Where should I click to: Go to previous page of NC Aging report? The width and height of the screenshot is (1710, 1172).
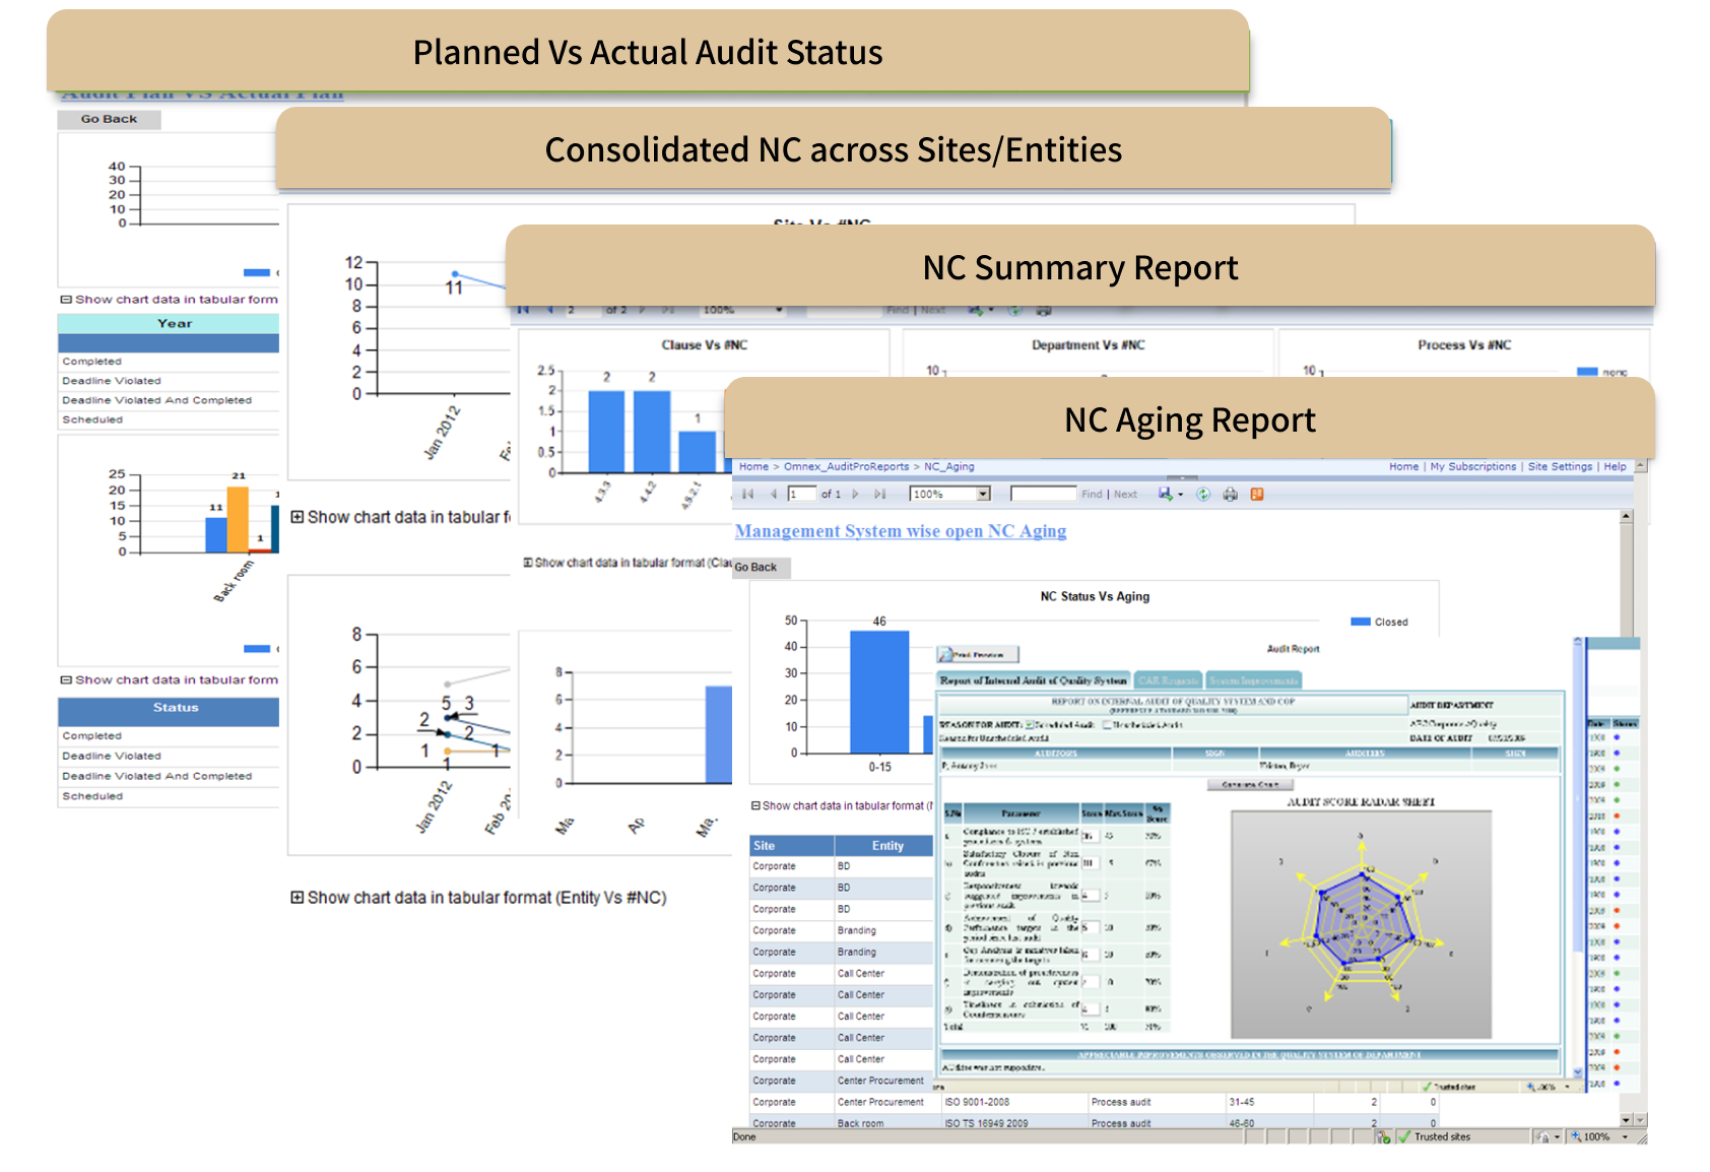[773, 494]
